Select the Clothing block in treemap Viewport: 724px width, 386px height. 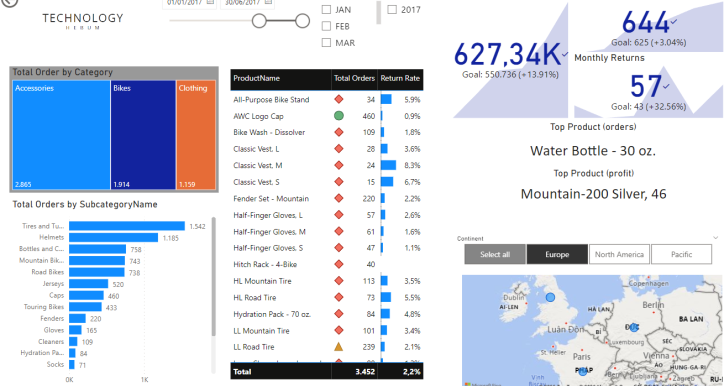pyautogui.click(x=196, y=135)
